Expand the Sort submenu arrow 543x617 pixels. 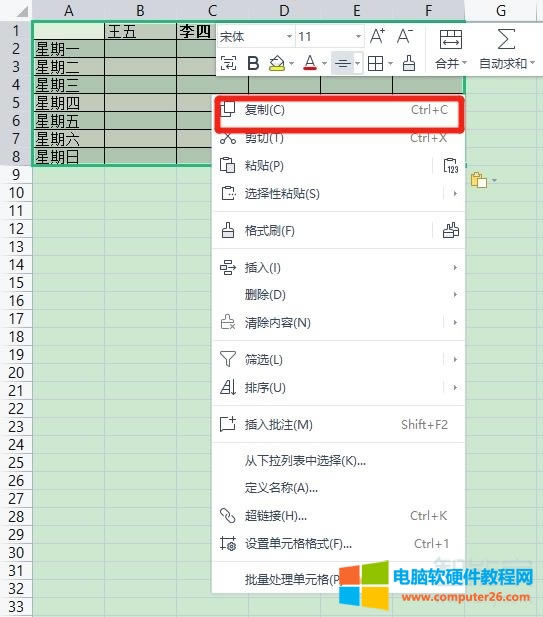[x=455, y=388]
